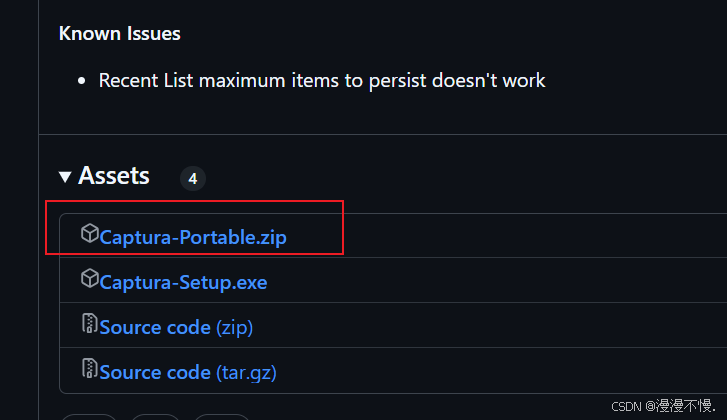The width and height of the screenshot is (727, 420).
Task: Open the Source code (zip) link
Action: click(x=176, y=327)
